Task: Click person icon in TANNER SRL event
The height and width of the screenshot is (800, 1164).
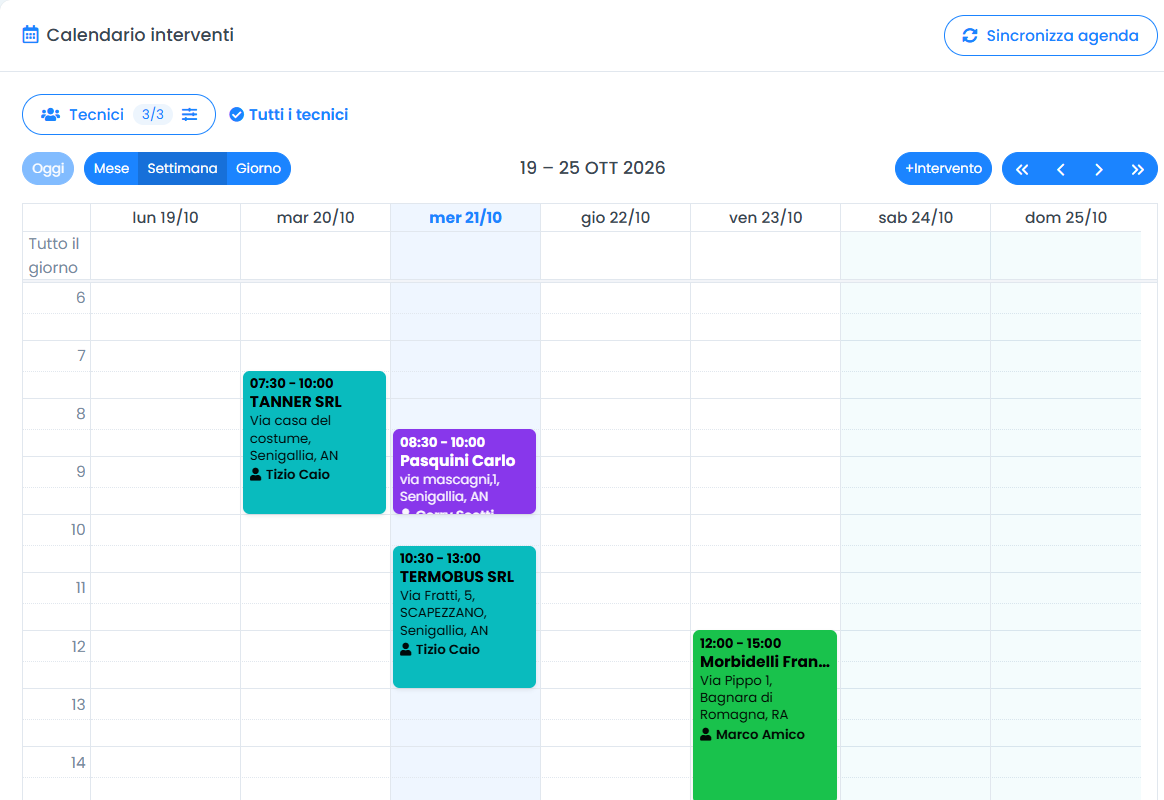Action: coord(255,474)
